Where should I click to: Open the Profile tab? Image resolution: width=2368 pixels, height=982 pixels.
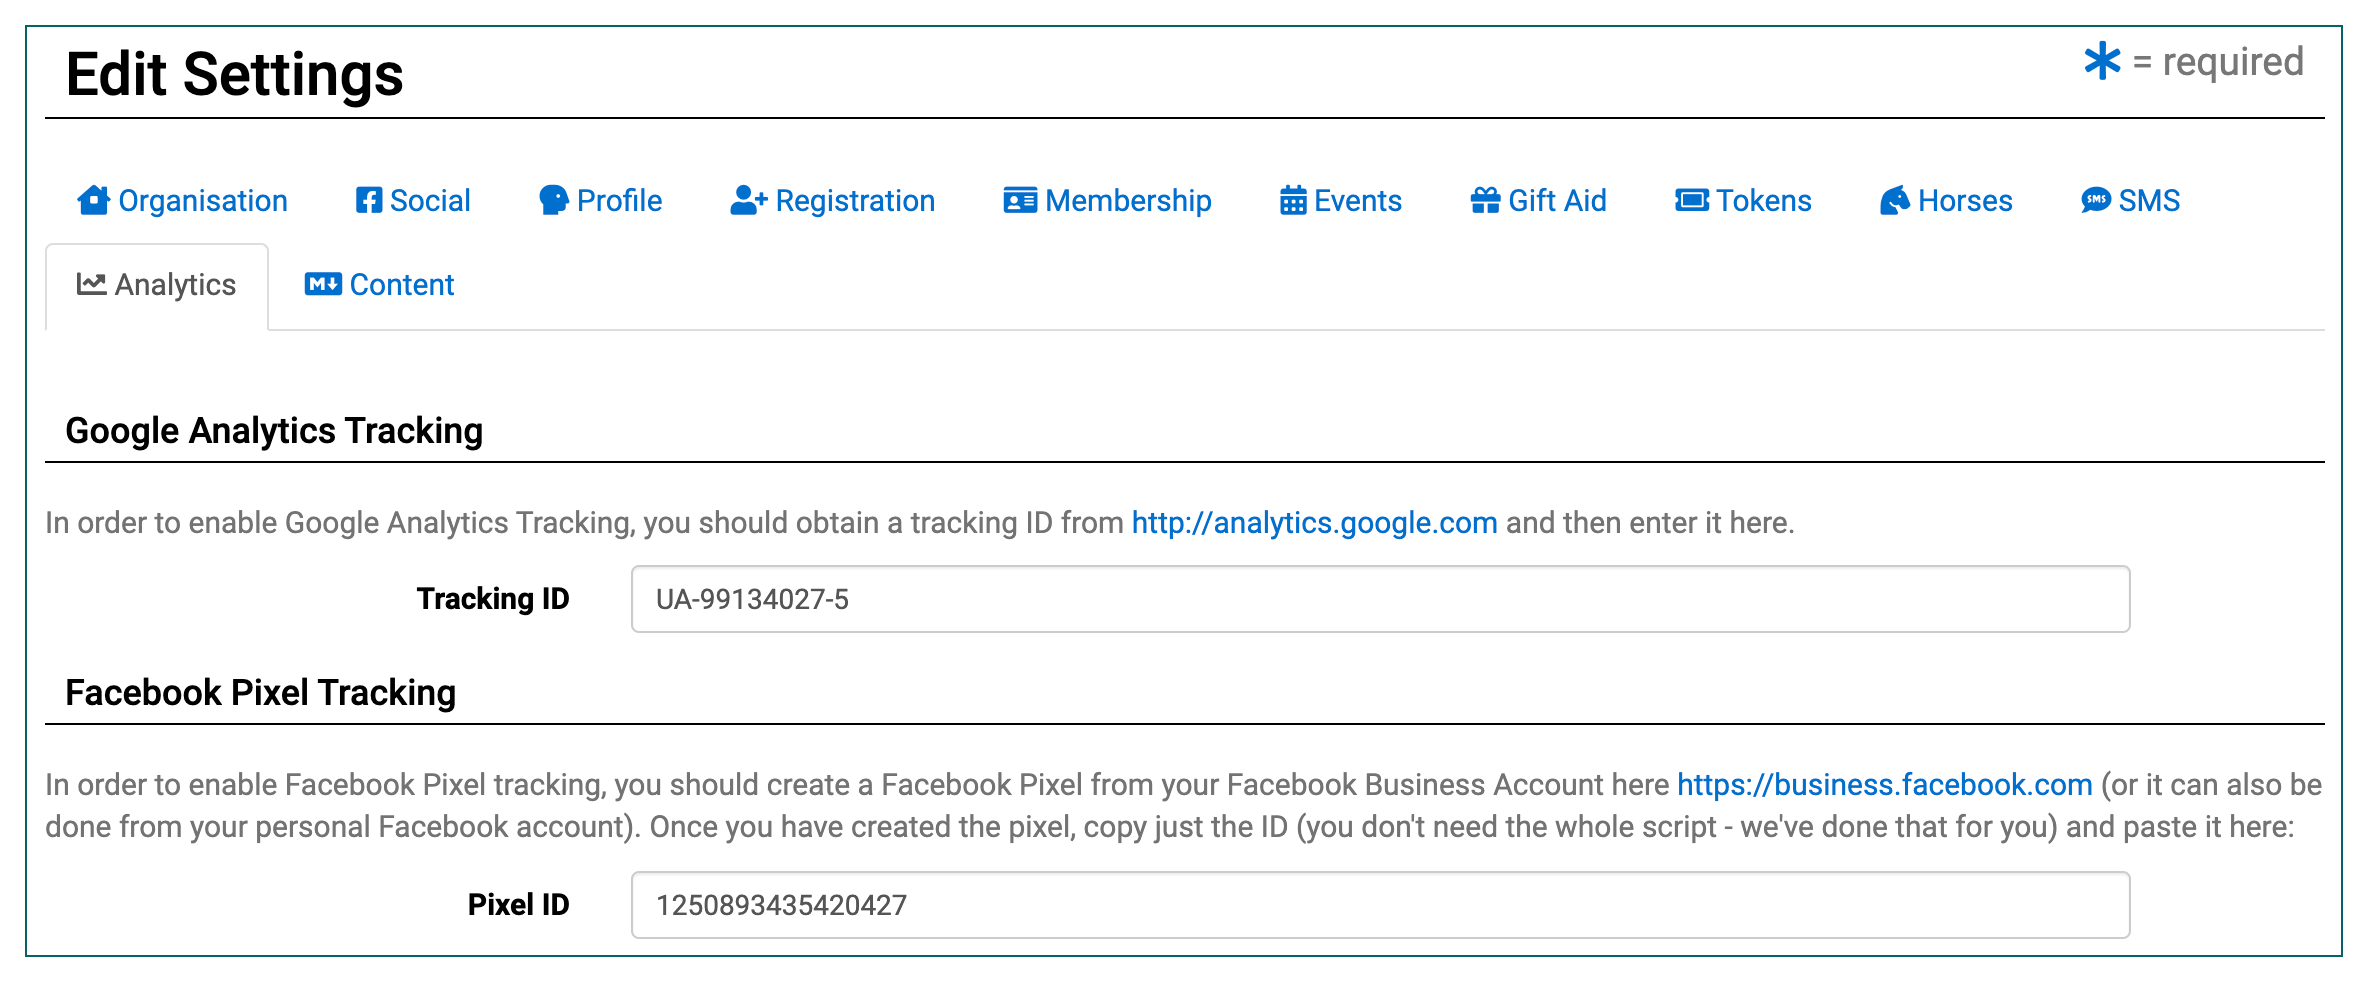(x=600, y=201)
